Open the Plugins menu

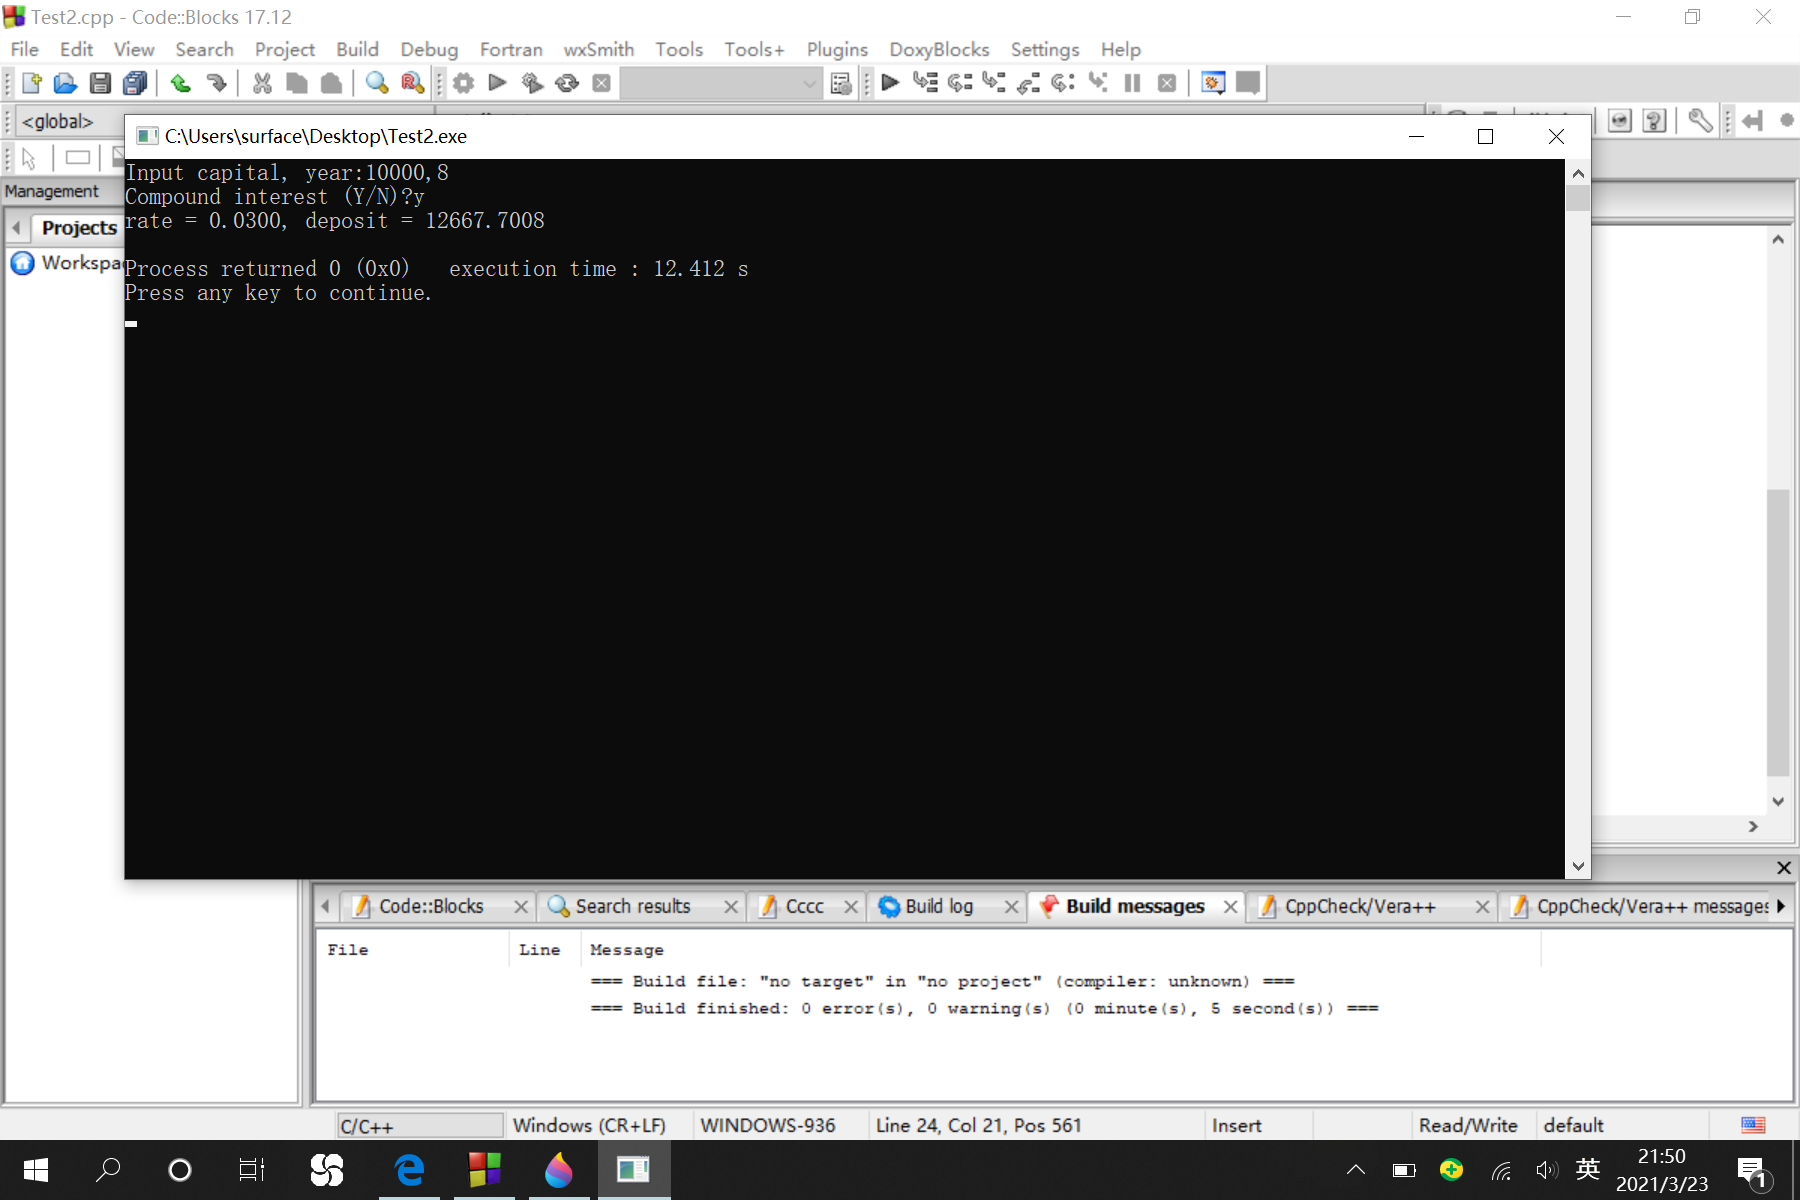coord(837,49)
